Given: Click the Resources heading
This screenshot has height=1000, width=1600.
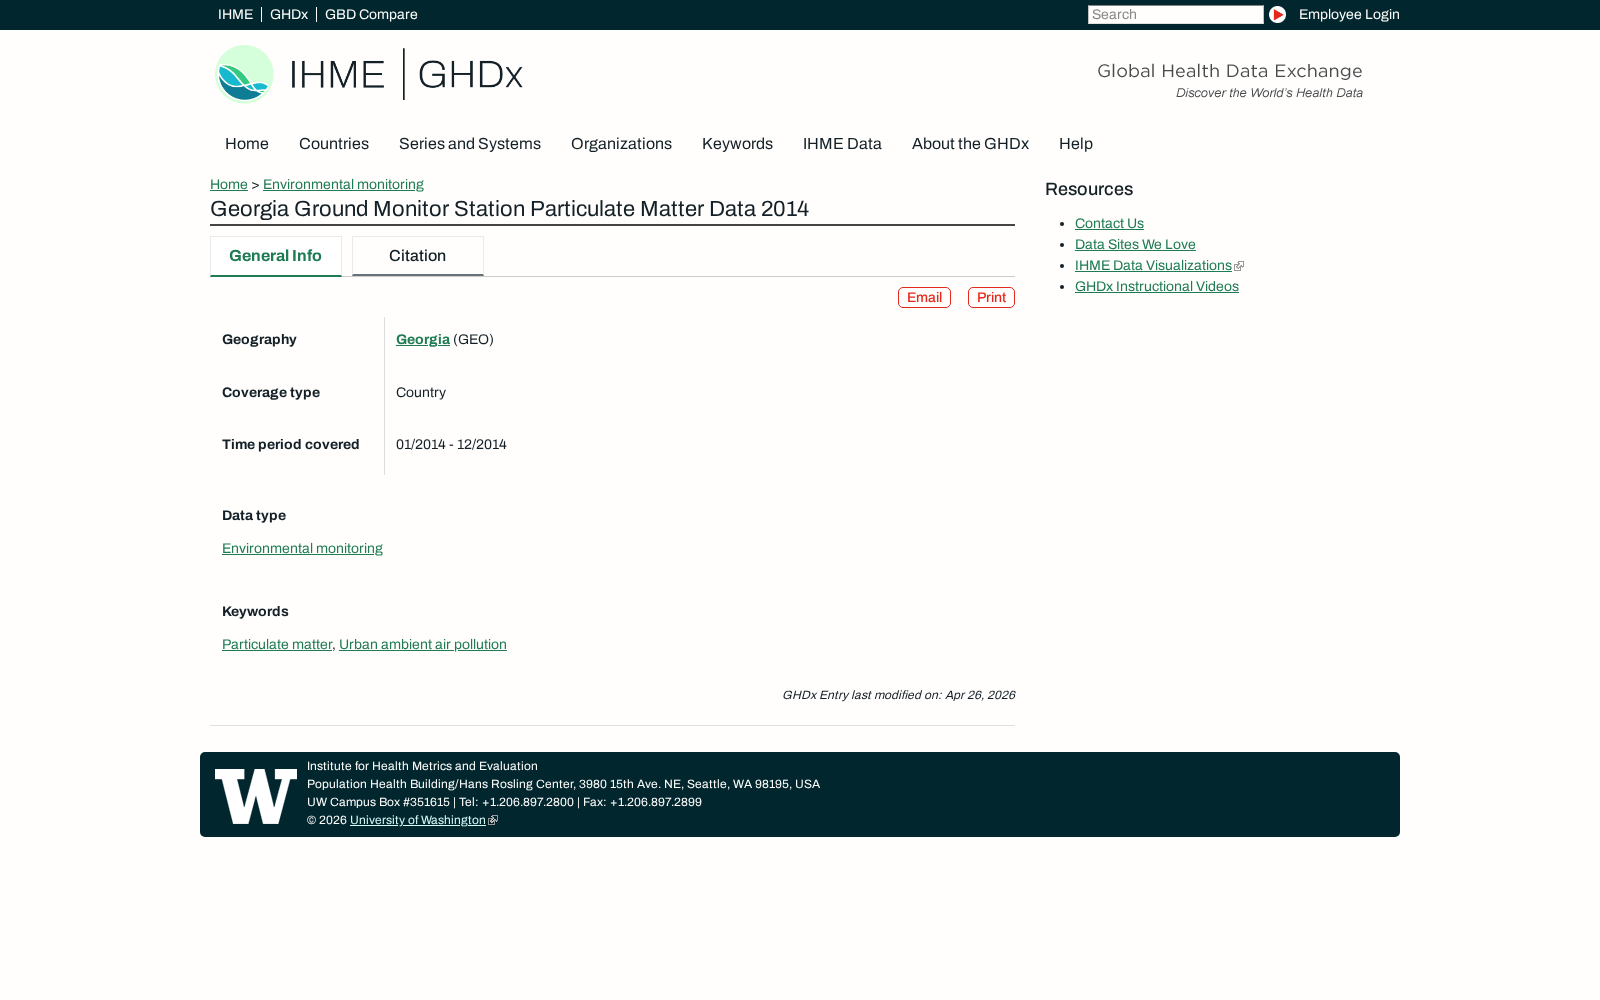Looking at the screenshot, I should click(1089, 190).
